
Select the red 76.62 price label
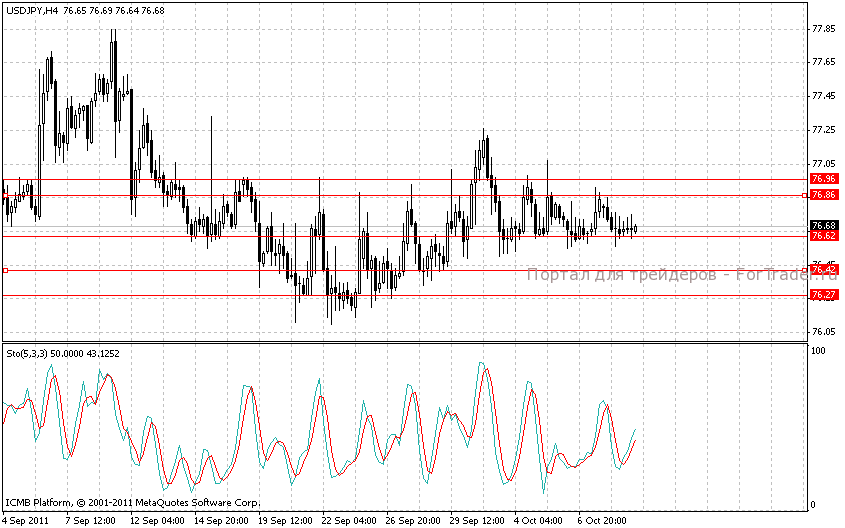point(824,236)
